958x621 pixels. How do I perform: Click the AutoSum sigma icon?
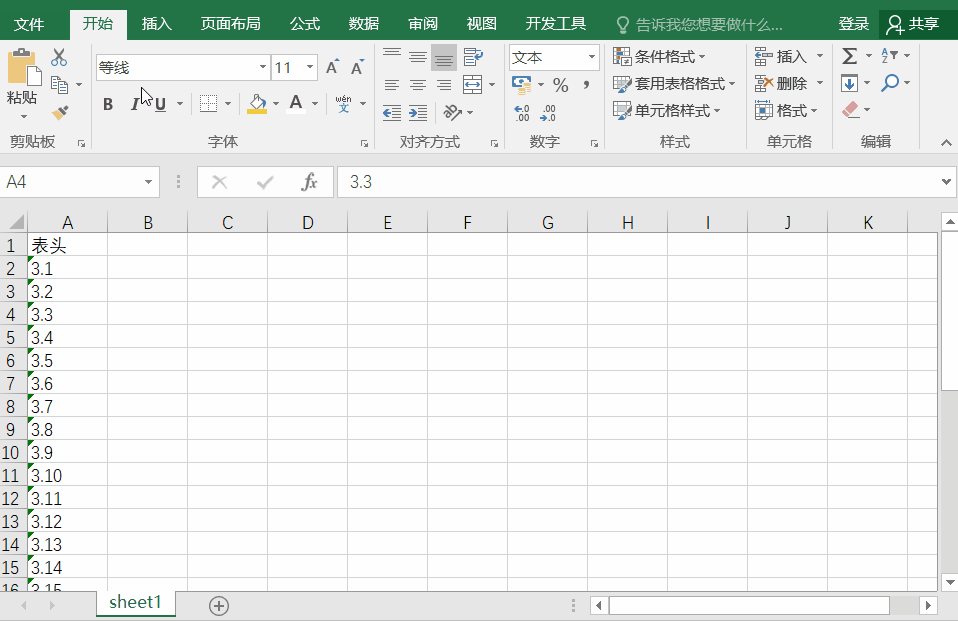point(849,56)
